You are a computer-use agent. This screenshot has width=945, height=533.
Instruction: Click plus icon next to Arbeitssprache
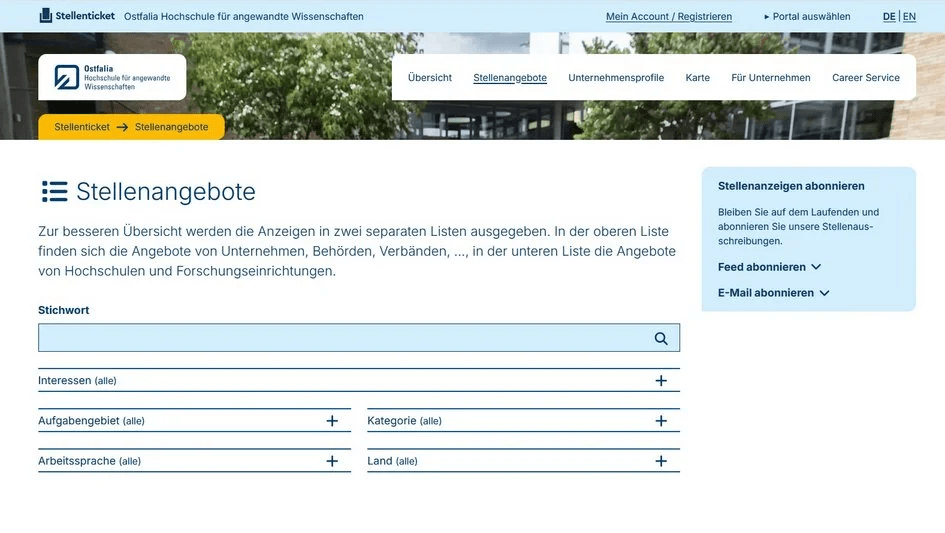[x=332, y=461]
